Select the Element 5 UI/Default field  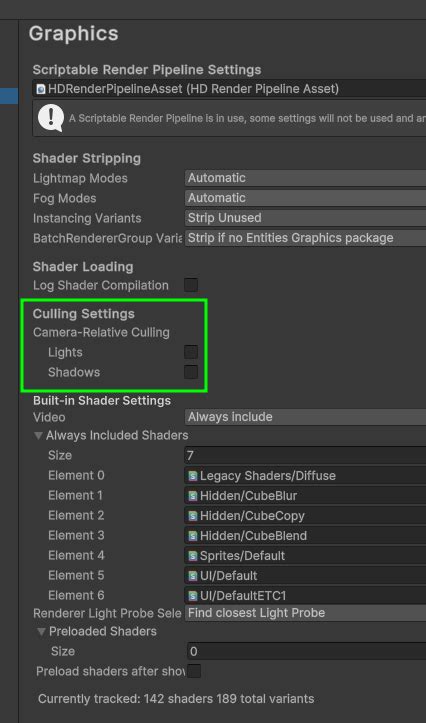click(305, 576)
